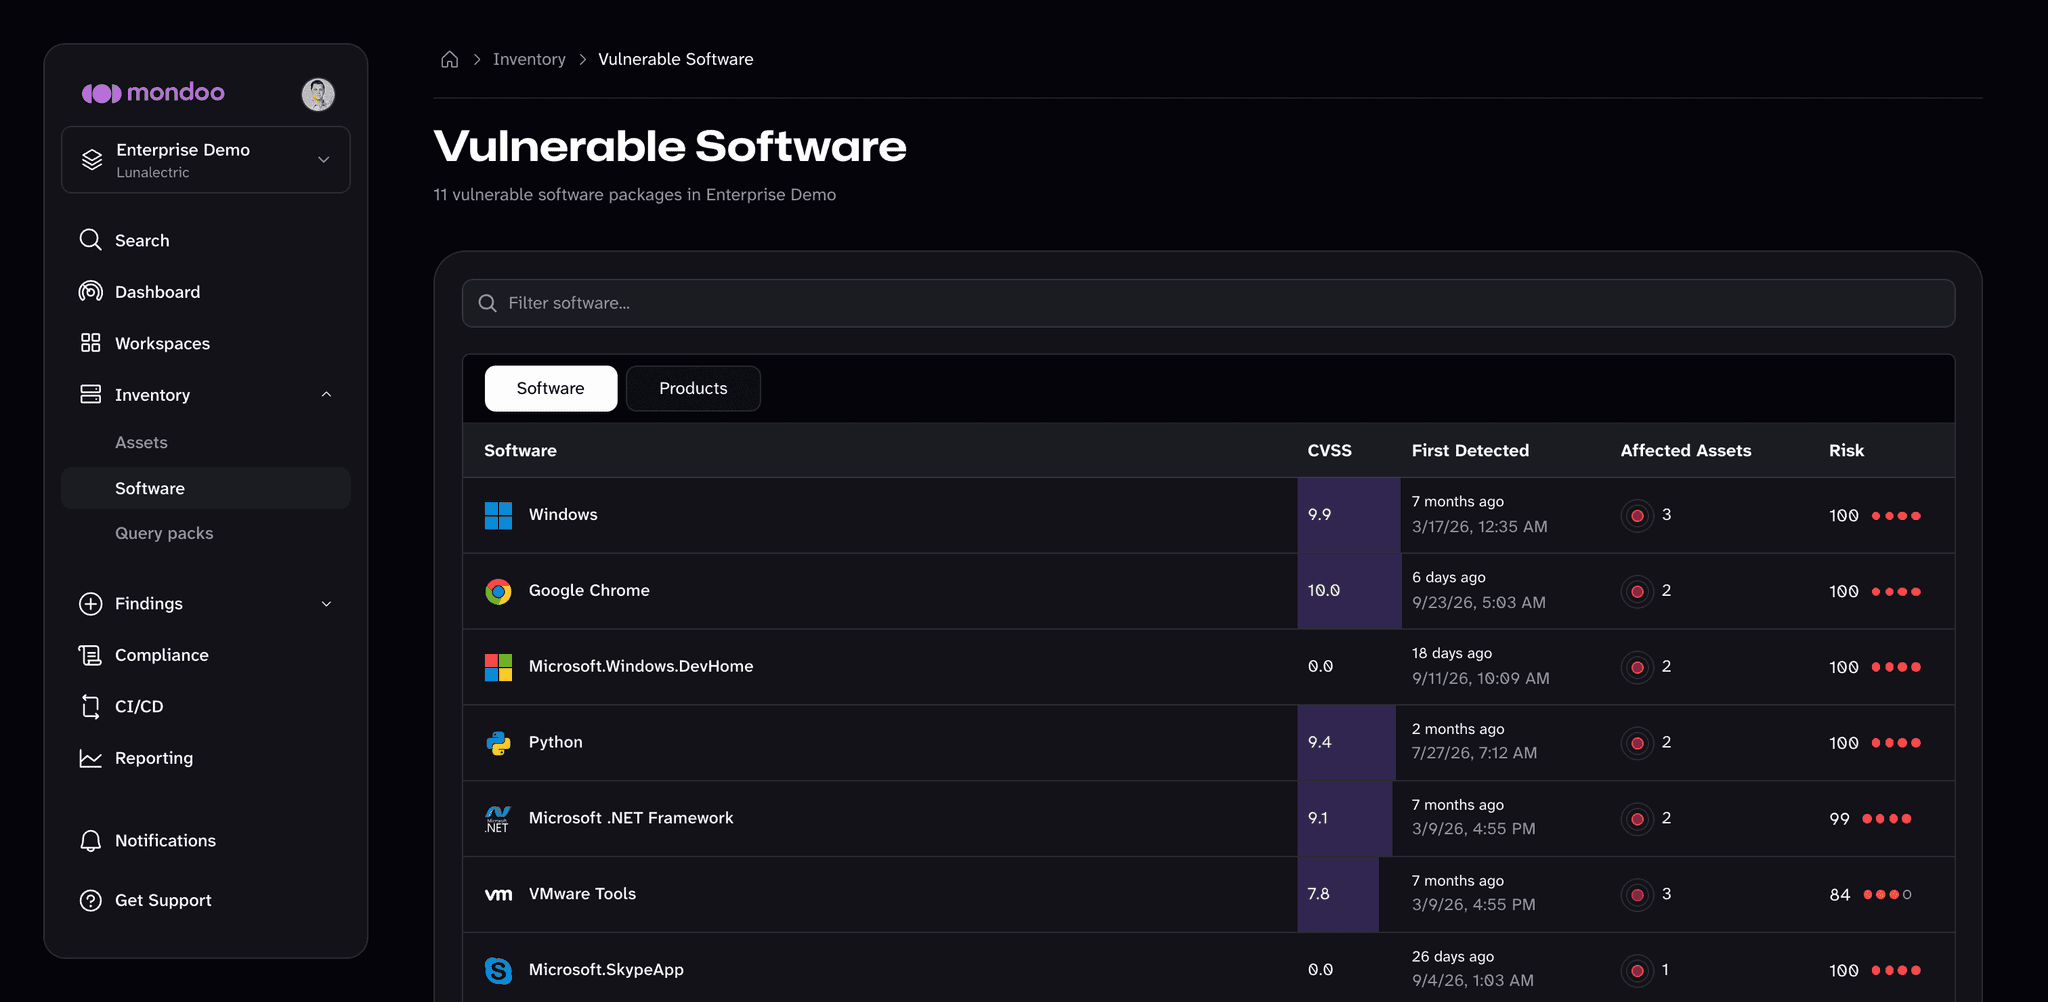The image size is (2048, 1002).
Task: Click the date 3/17/26, 12:35 AM
Action: 1479,526
